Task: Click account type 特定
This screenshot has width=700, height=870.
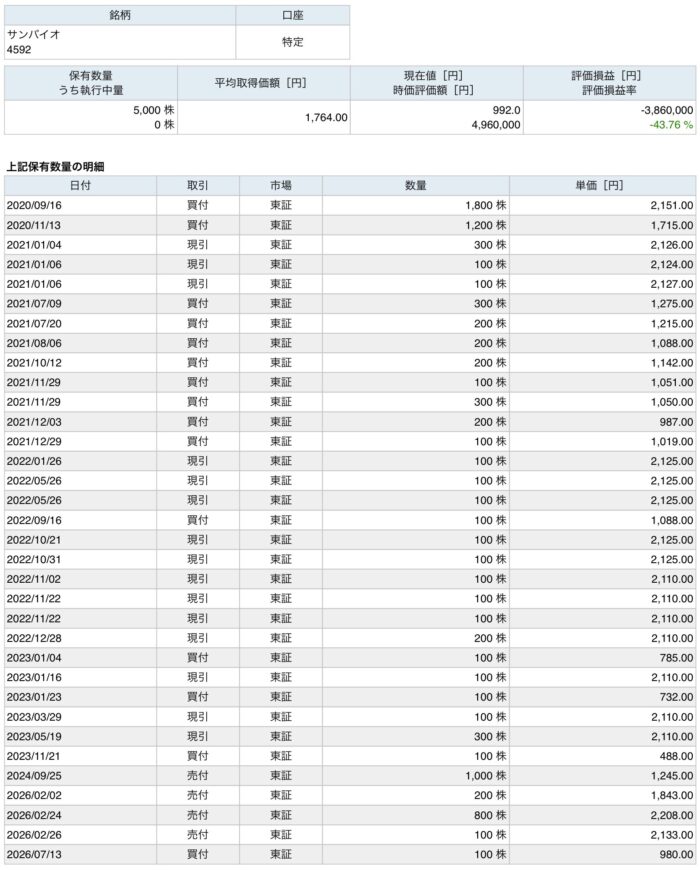Action: pyautogui.click(x=292, y=42)
